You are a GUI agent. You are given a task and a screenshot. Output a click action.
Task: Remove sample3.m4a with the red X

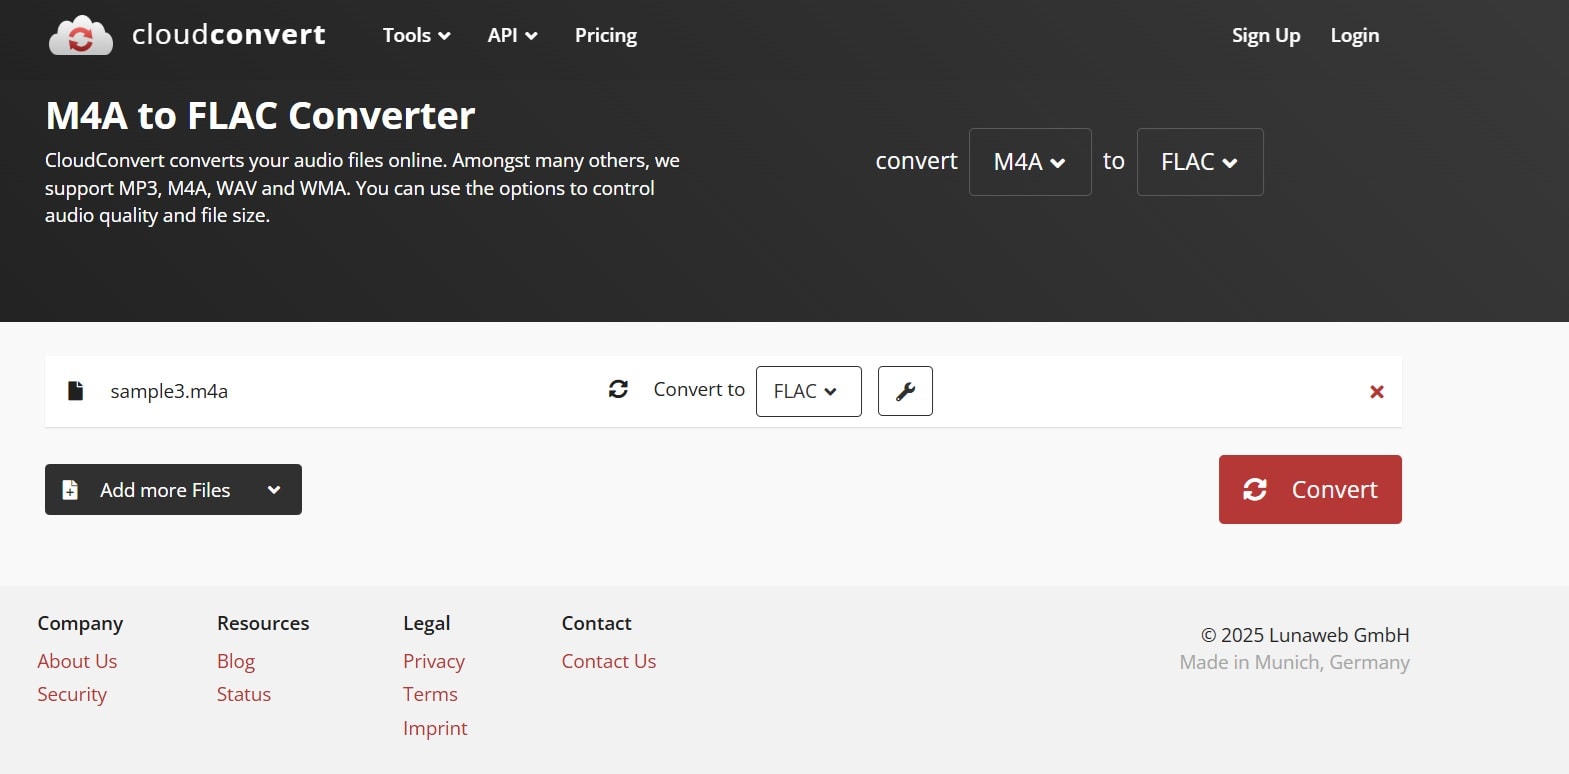1377,392
